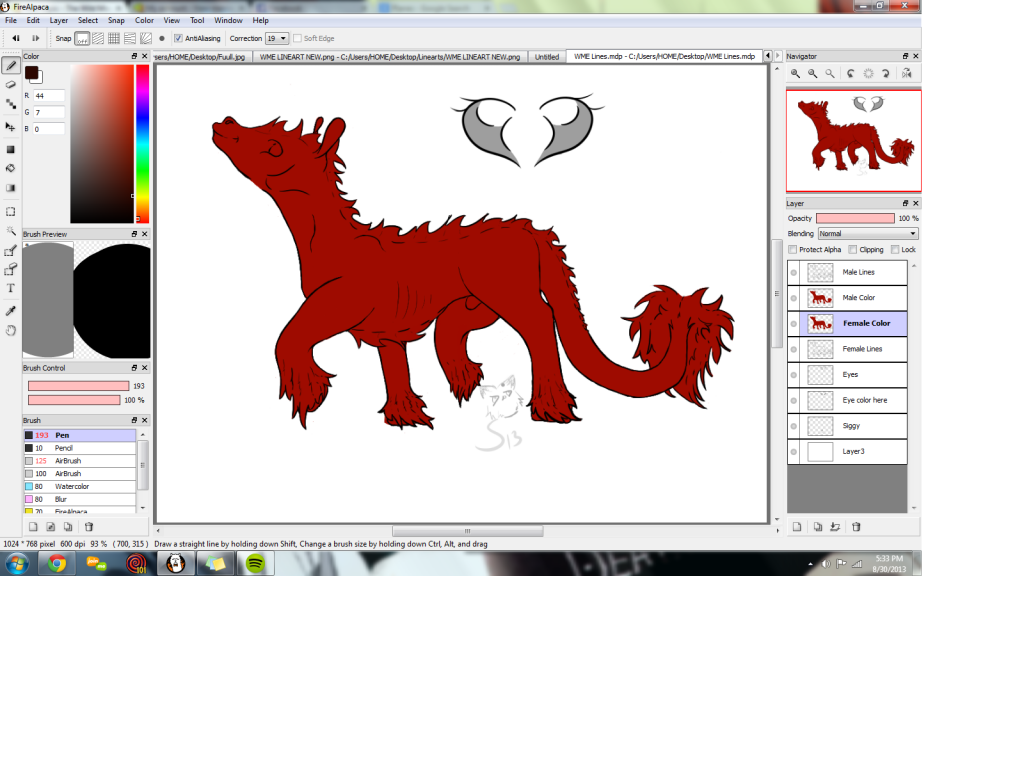
Task: Activate the Text tool
Action: 11,288
